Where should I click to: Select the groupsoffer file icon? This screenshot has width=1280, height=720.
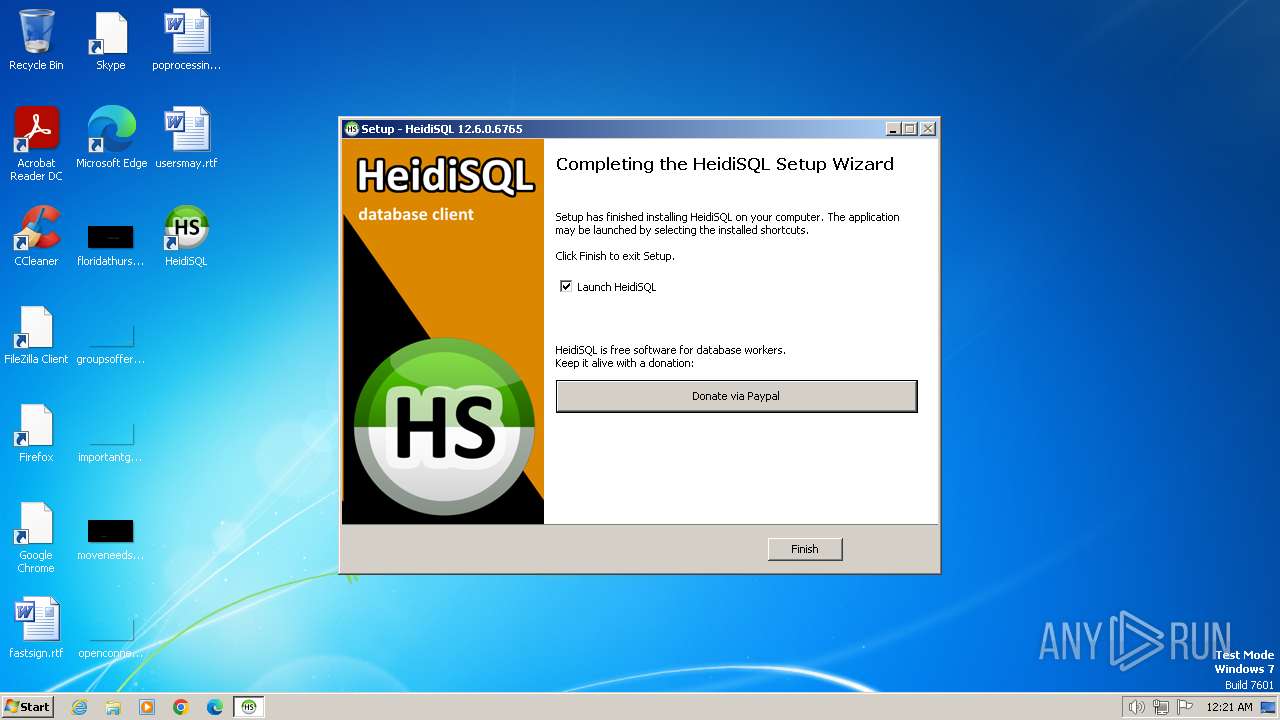point(110,343)
